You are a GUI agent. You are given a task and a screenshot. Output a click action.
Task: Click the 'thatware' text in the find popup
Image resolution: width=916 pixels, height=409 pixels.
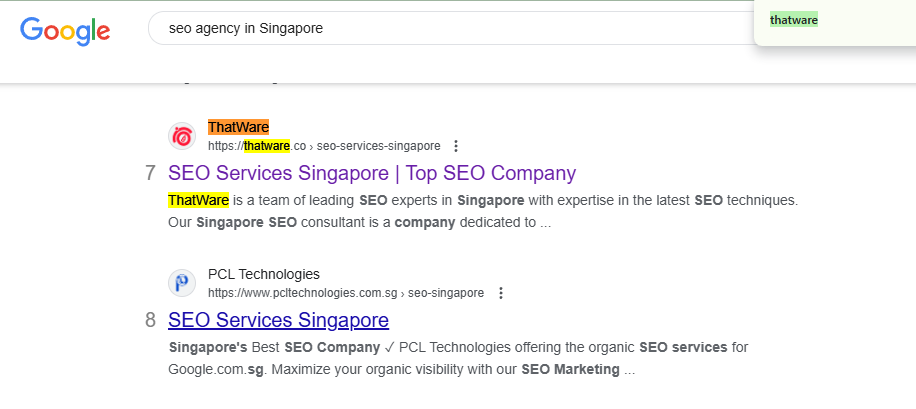tap(794, 20)
